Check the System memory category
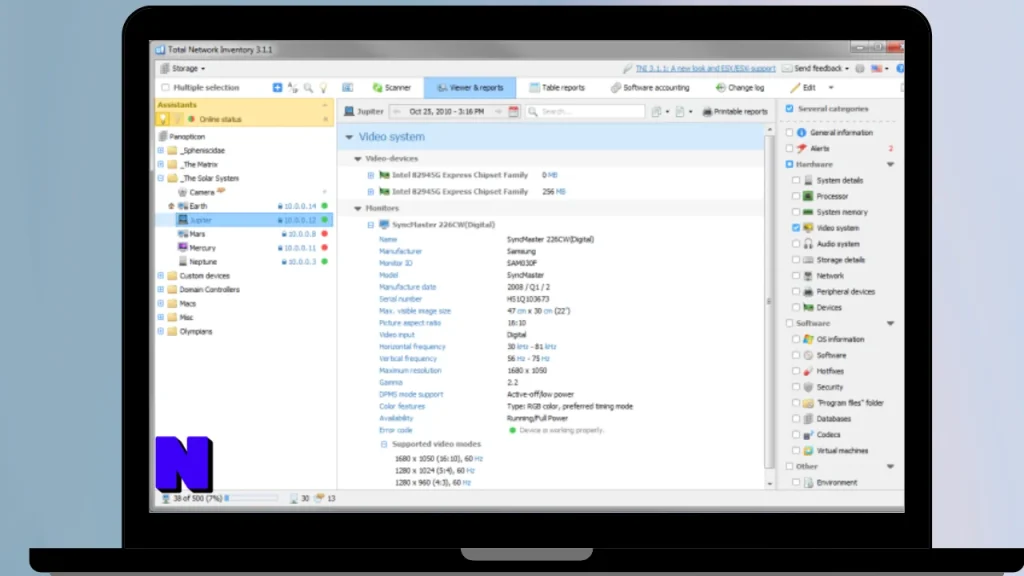The width and height of the screenshot is (1024, 576). 795,212
